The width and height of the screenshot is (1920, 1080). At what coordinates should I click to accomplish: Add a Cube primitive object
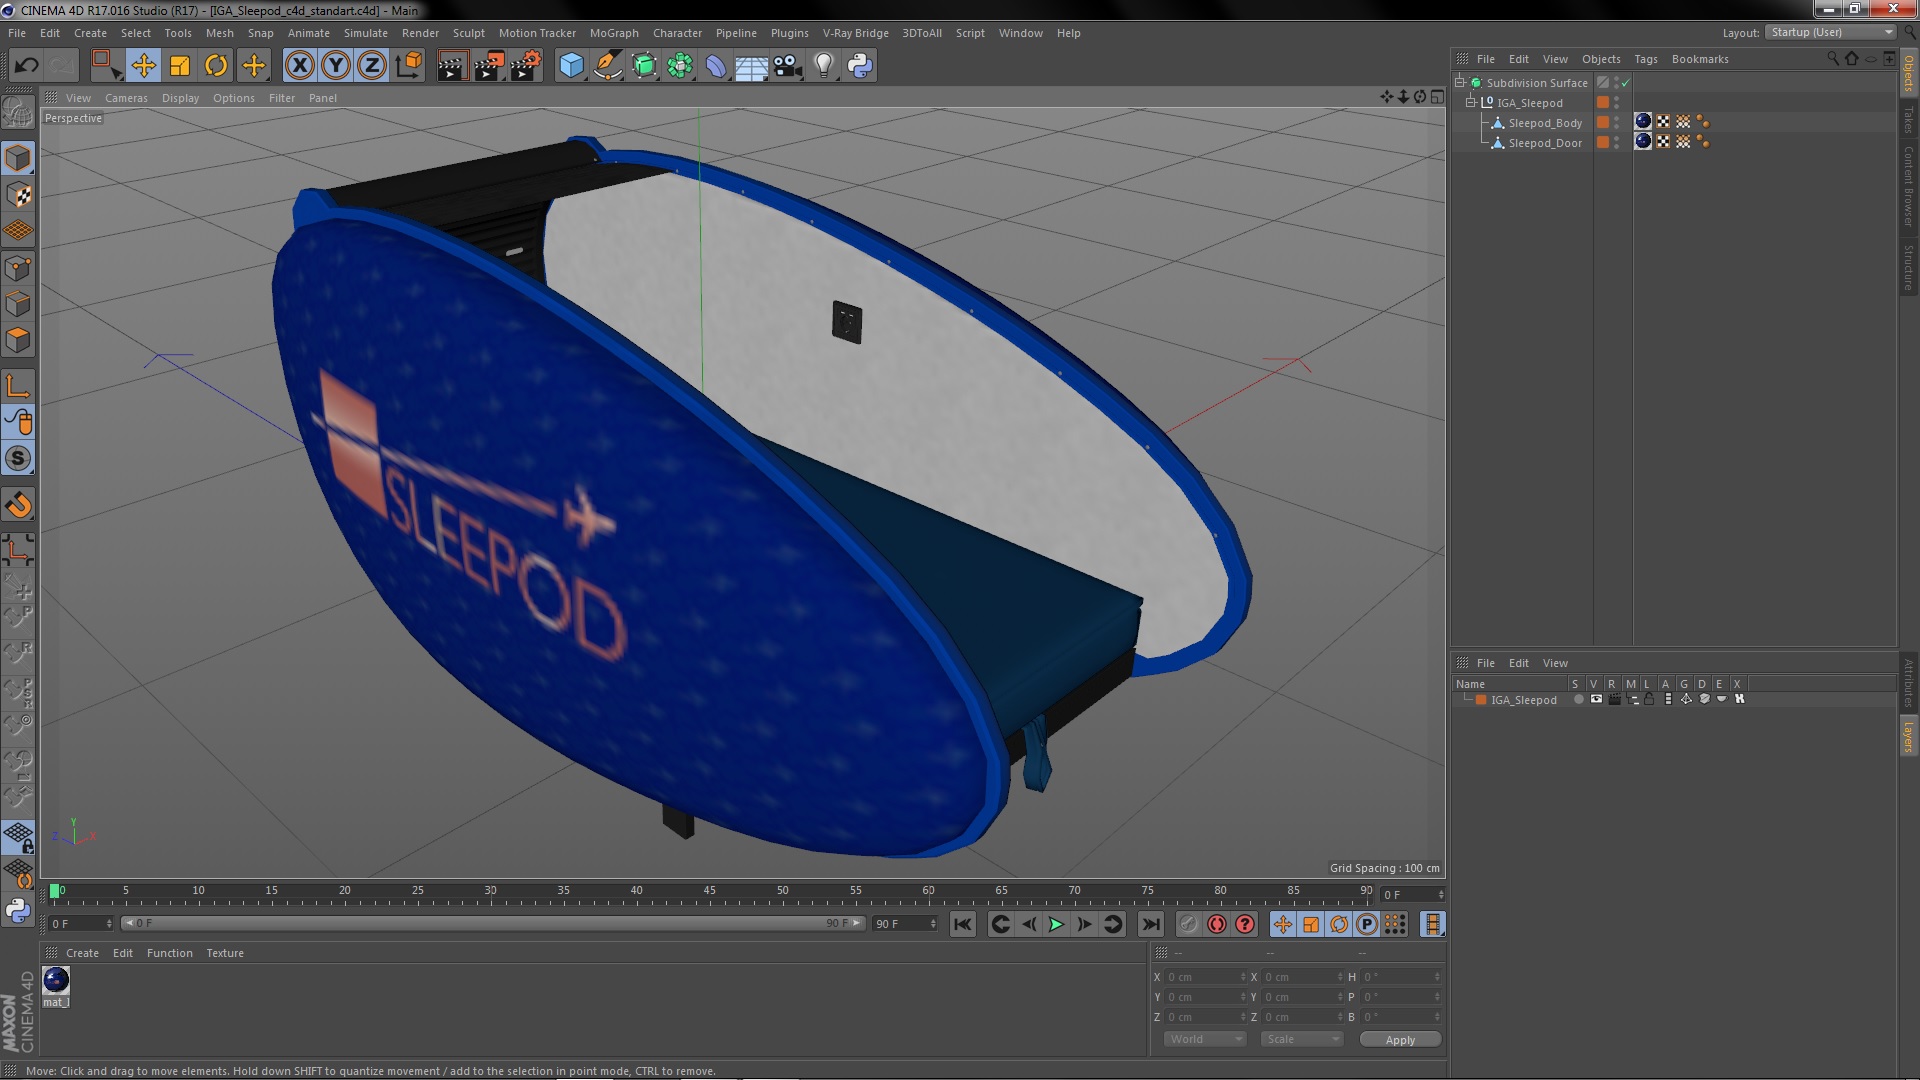pyautogui.click(x=571, y=66)
